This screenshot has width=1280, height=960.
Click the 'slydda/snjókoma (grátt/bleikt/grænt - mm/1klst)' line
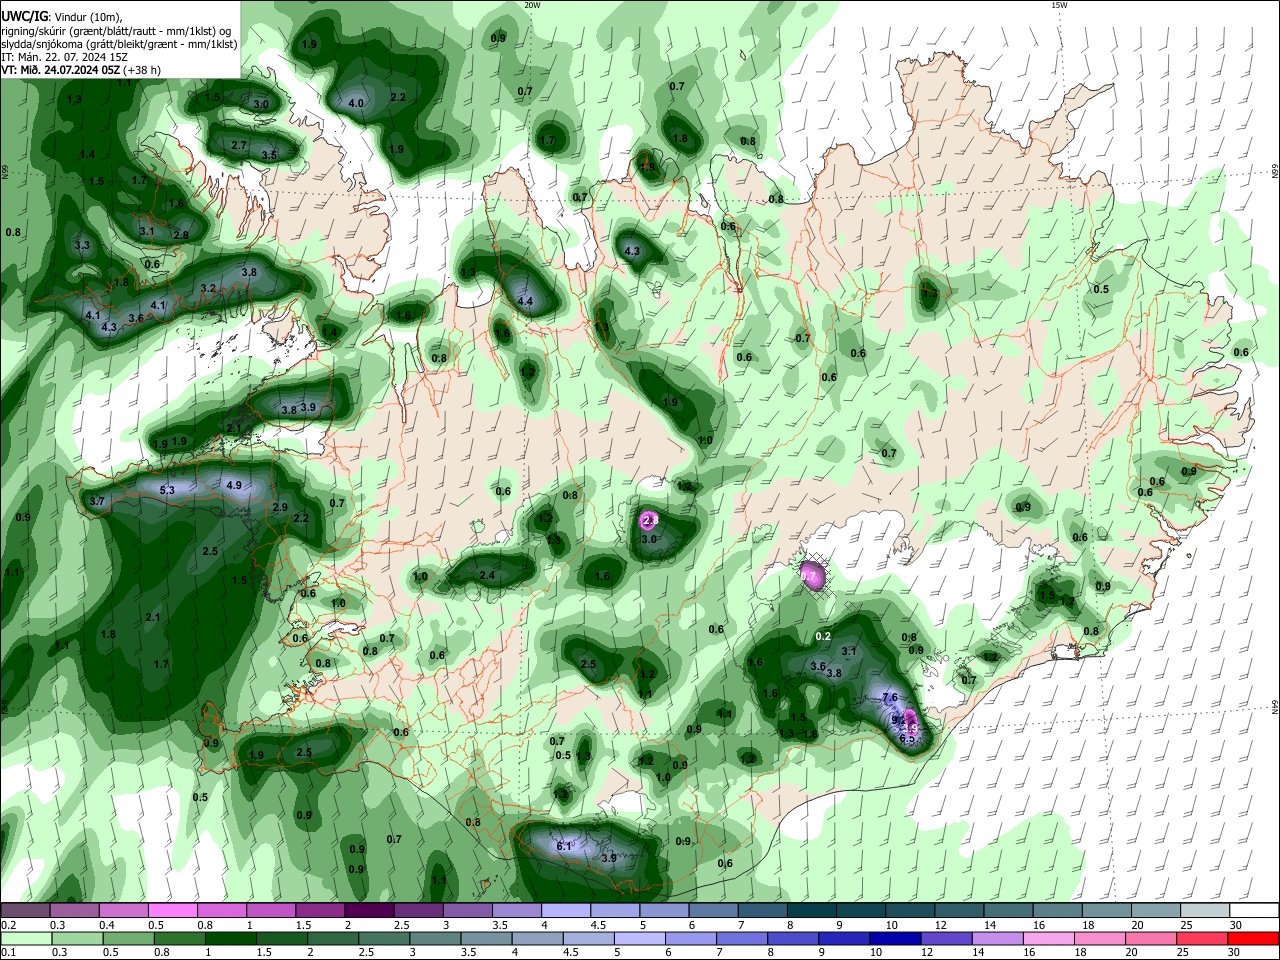[119, 44]
